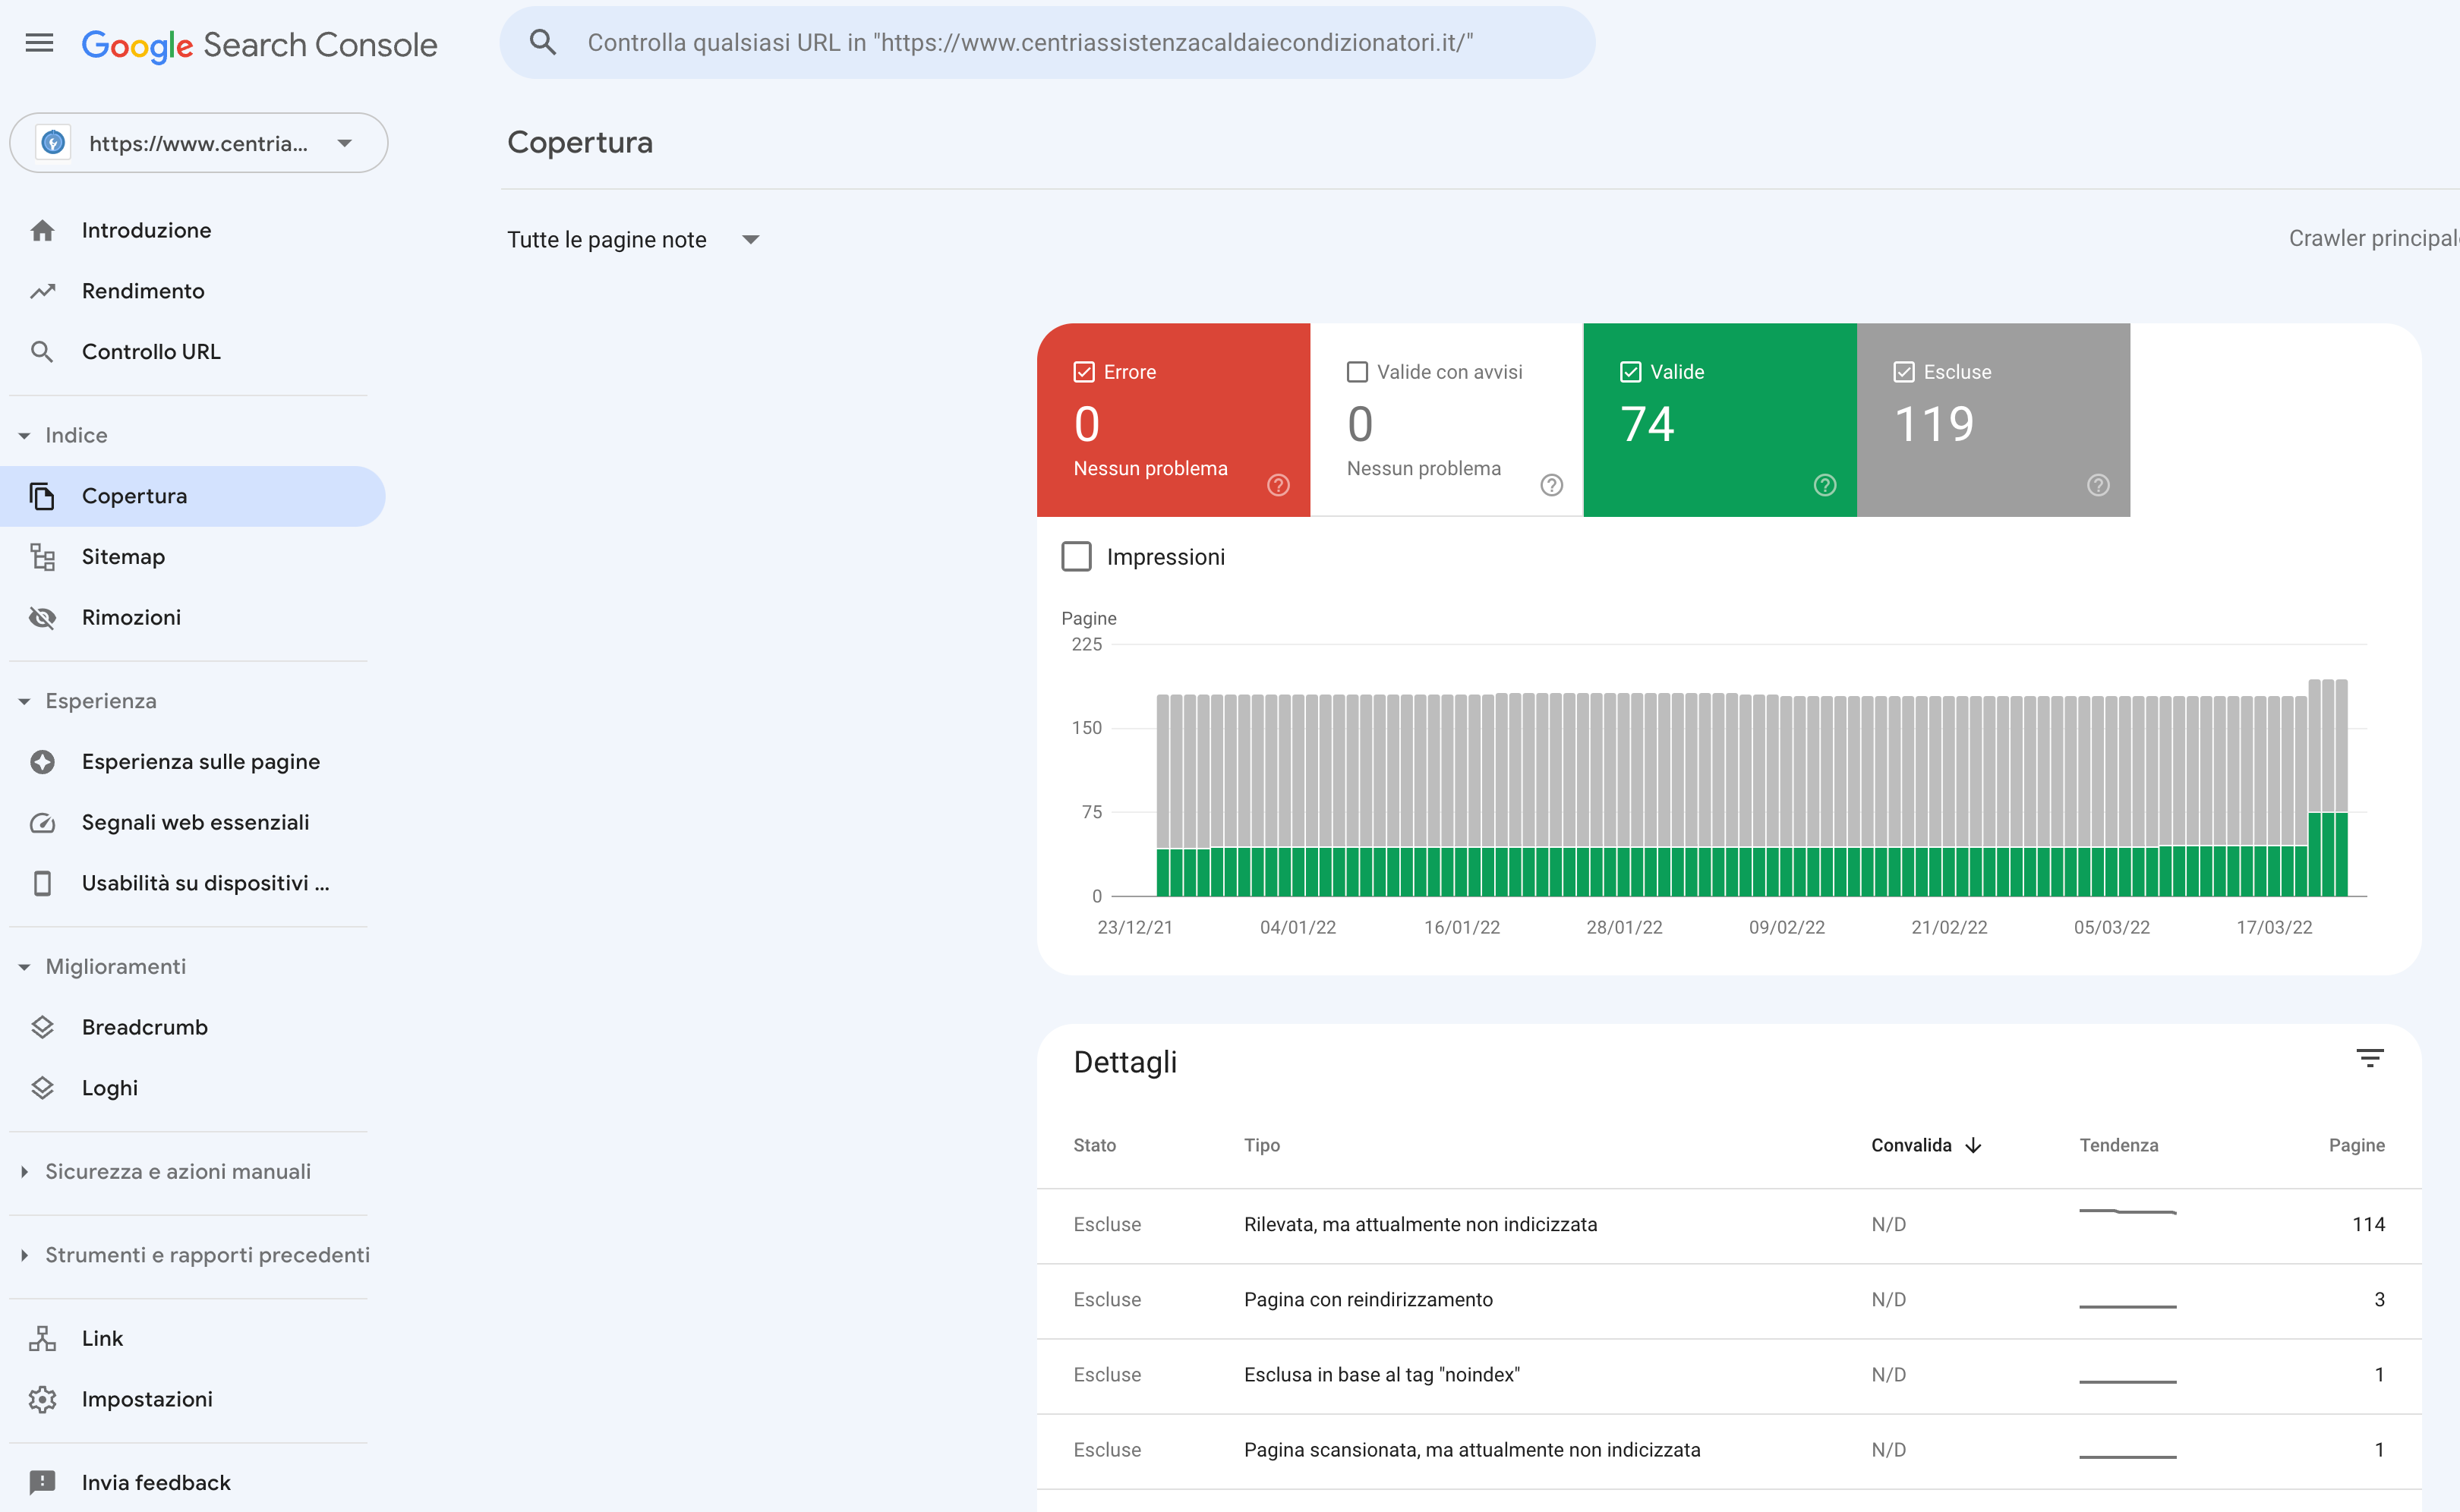Click the last green bar in chart

(x=2340, y=854)
